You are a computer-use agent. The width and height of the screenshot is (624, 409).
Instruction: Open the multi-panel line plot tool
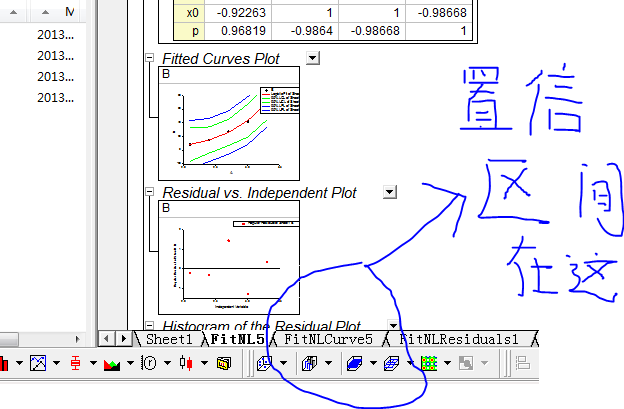[x=38, y=363]
